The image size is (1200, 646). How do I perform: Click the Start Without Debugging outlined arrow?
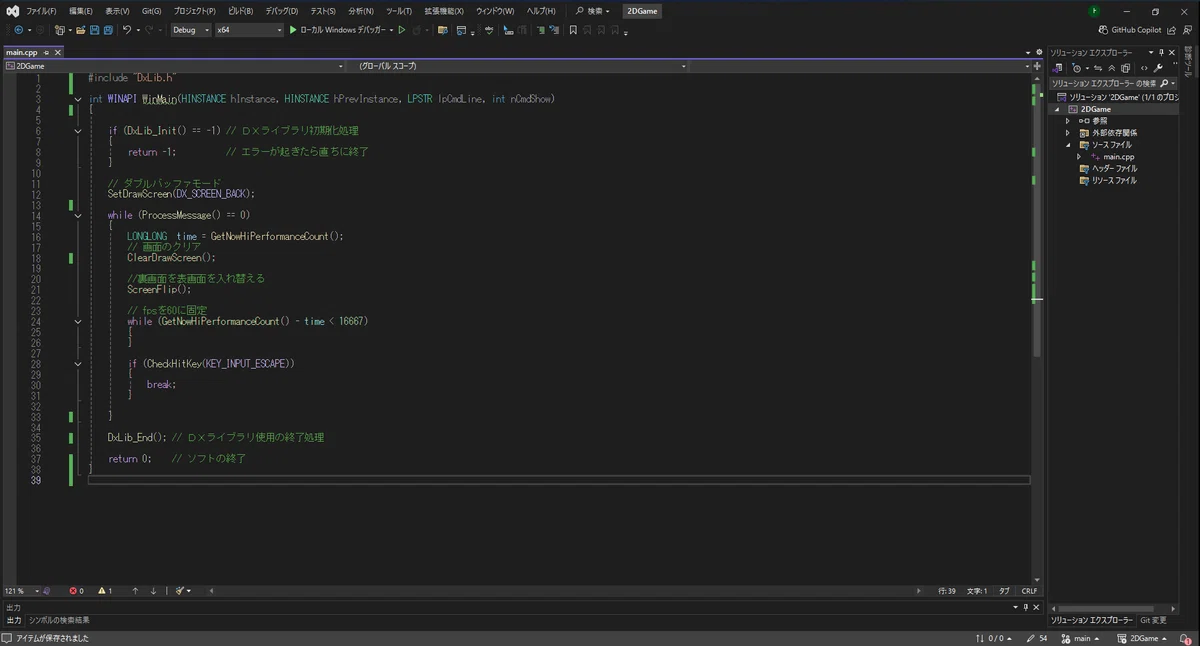click(402, 30)
